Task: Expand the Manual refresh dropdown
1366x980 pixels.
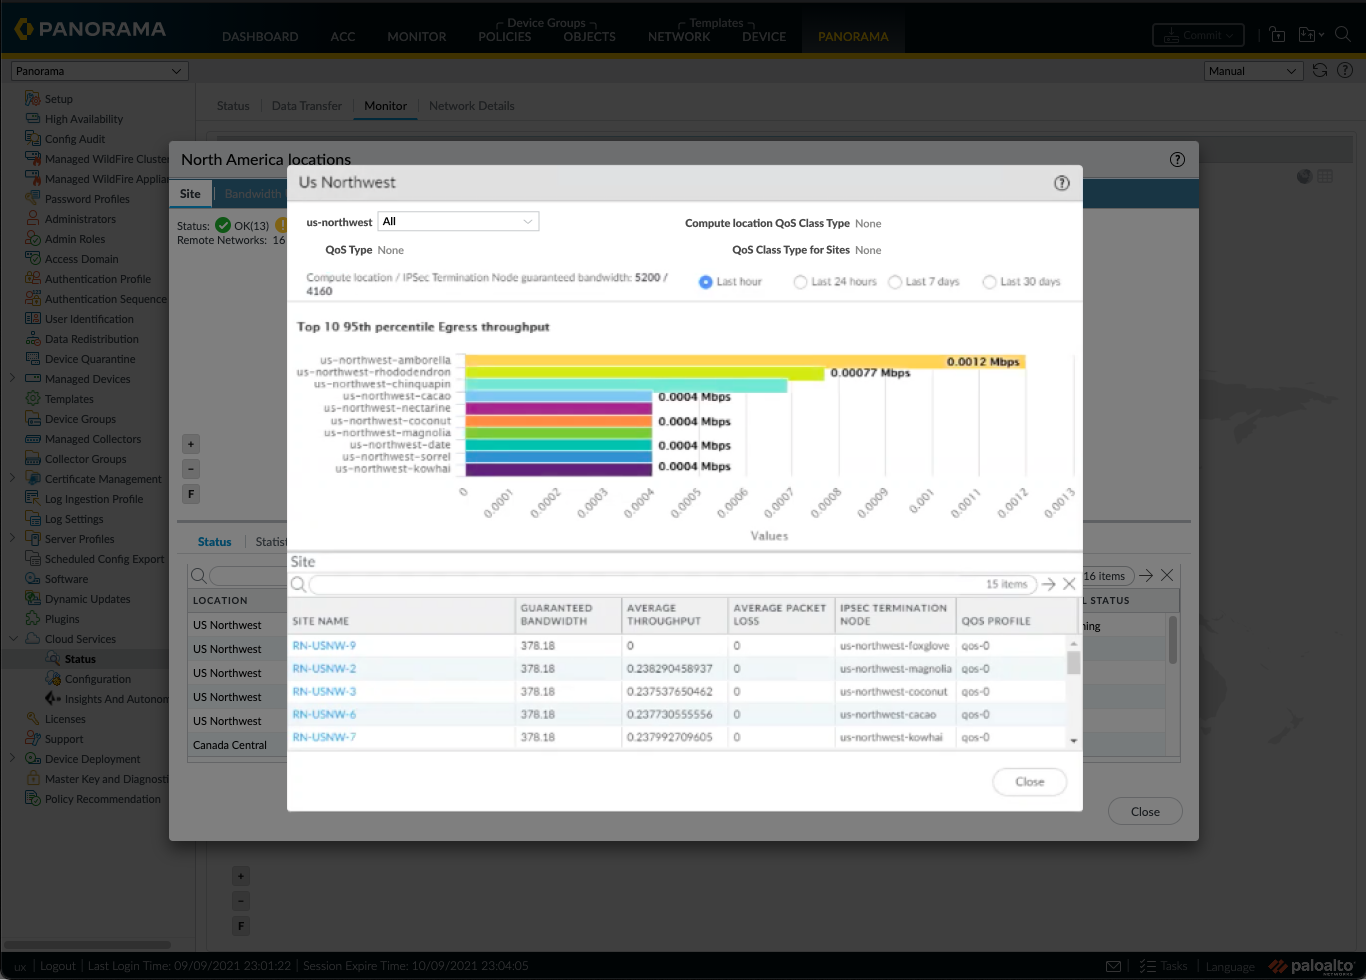Action: tap(1253, 71)
